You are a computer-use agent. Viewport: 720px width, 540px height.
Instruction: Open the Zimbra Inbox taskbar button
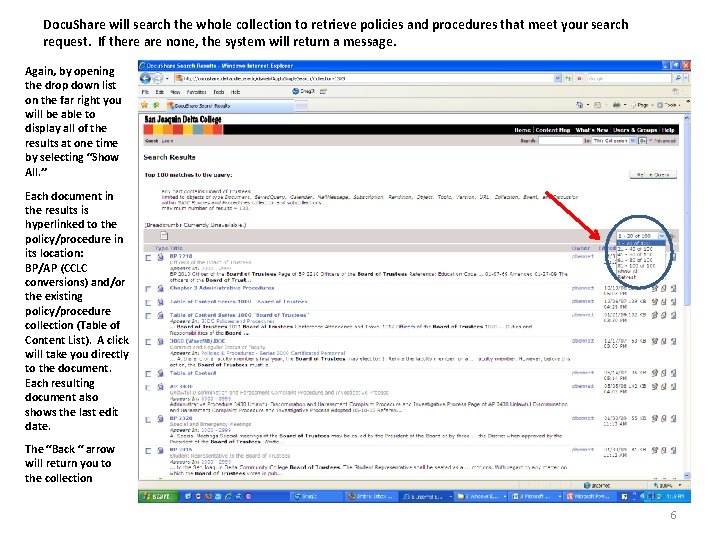(371, 496)
